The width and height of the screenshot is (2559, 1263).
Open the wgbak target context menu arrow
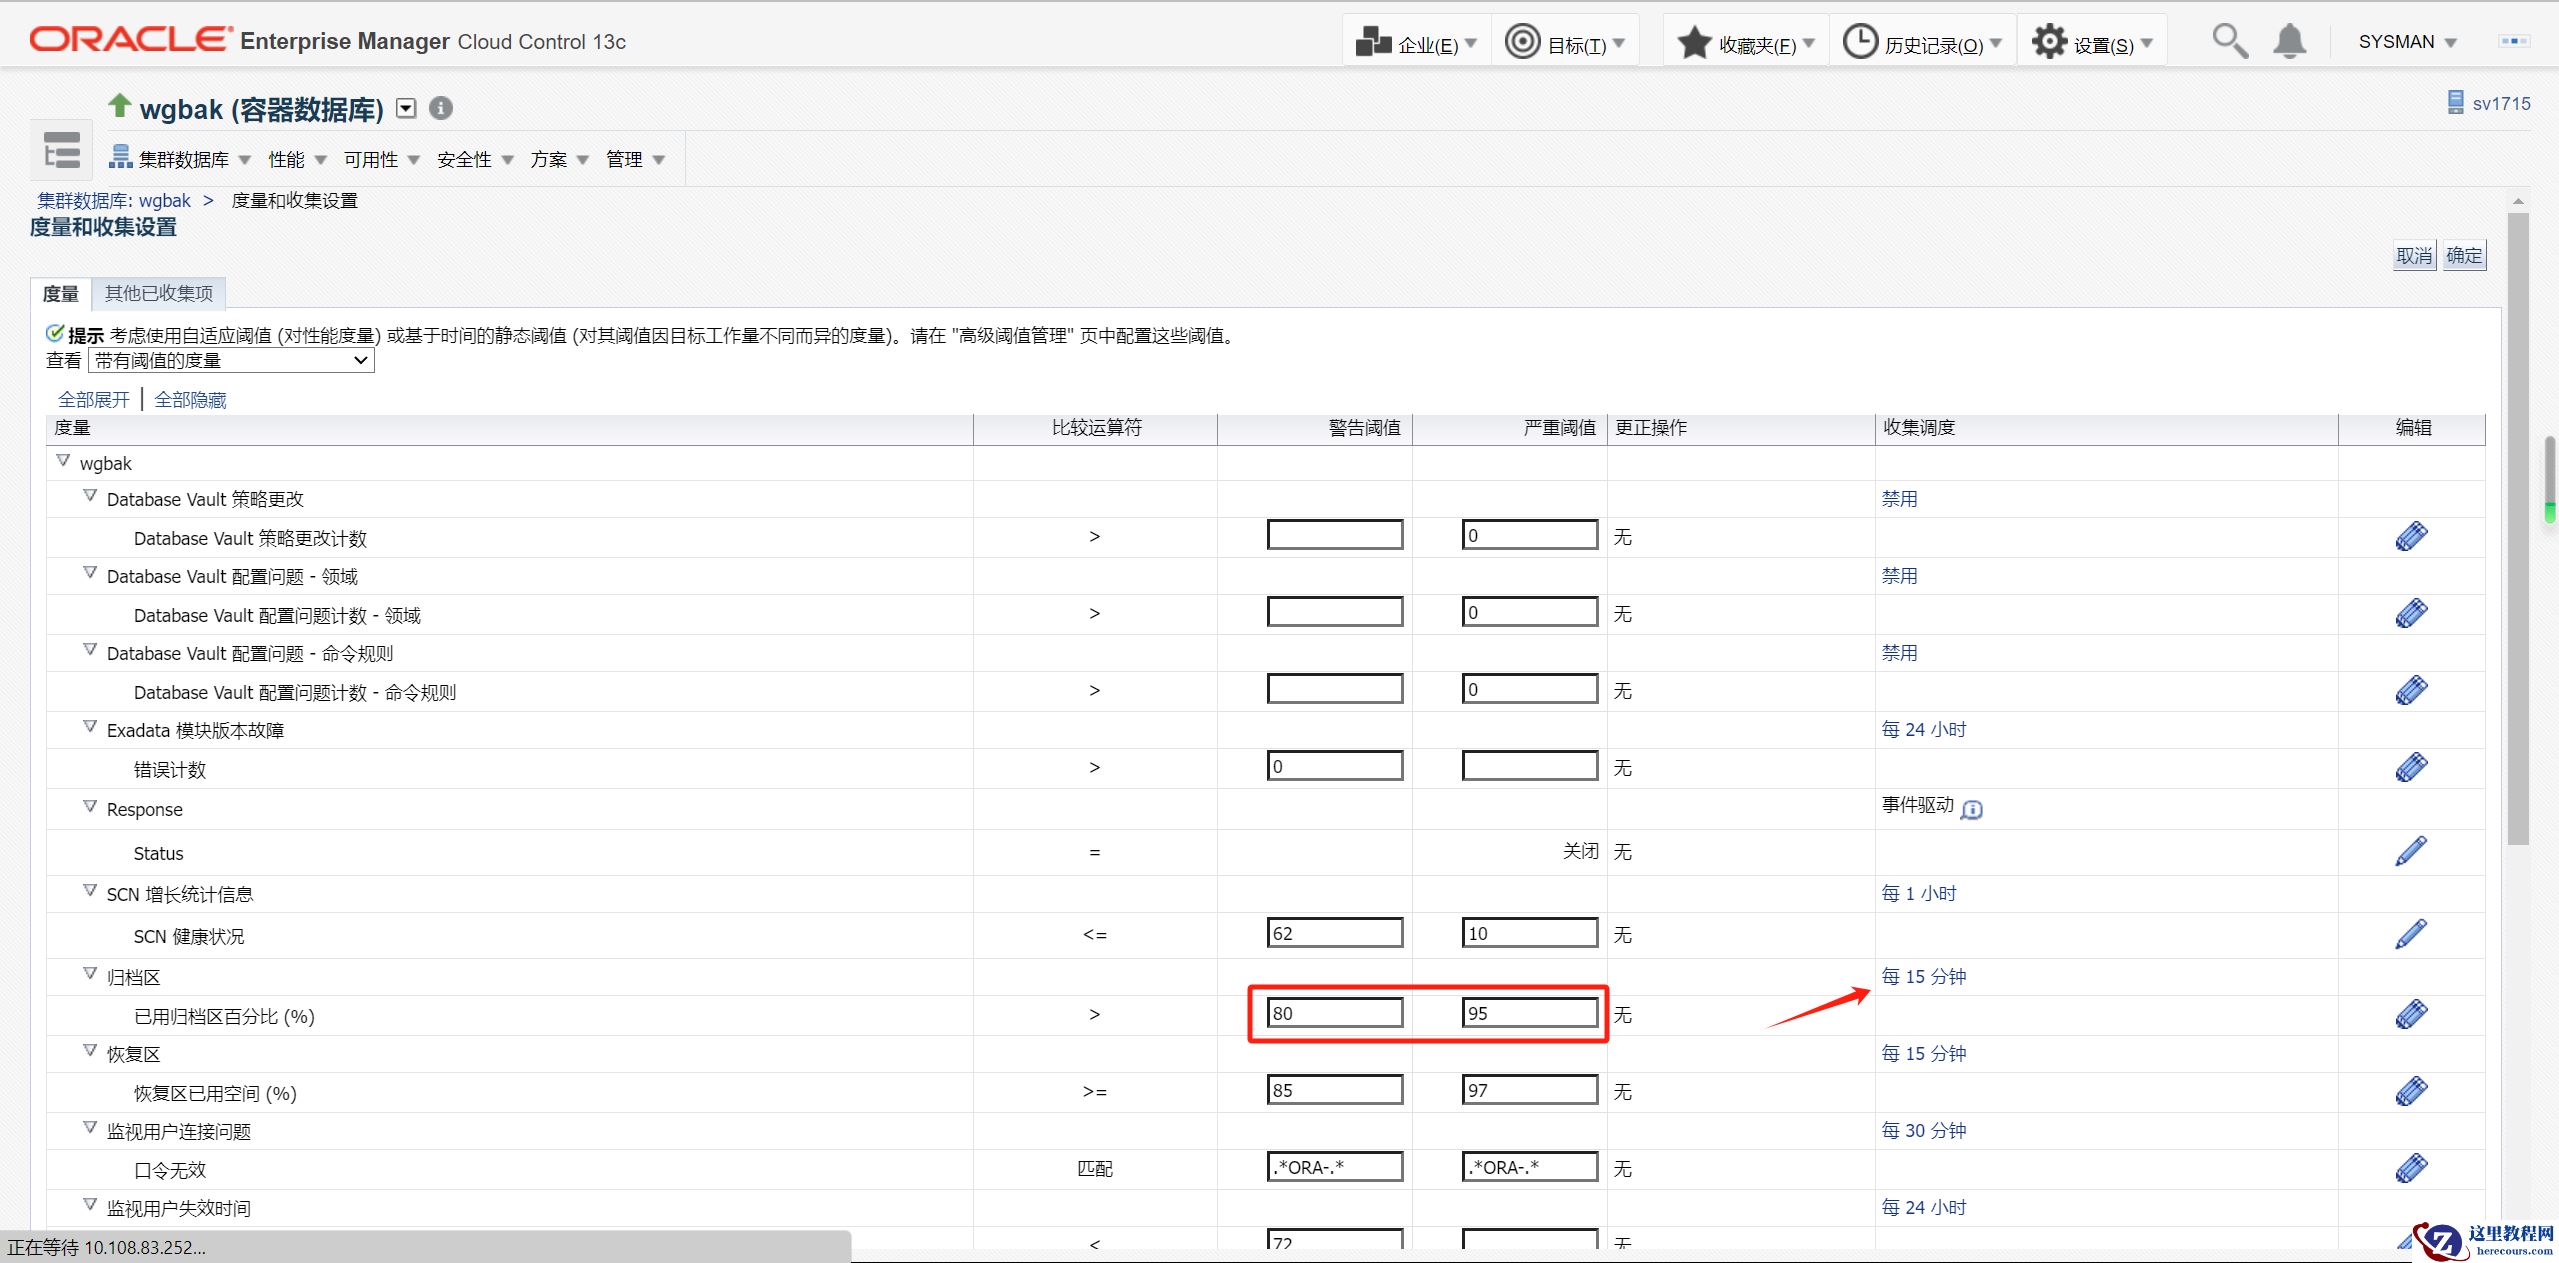[x=406, y=108]
